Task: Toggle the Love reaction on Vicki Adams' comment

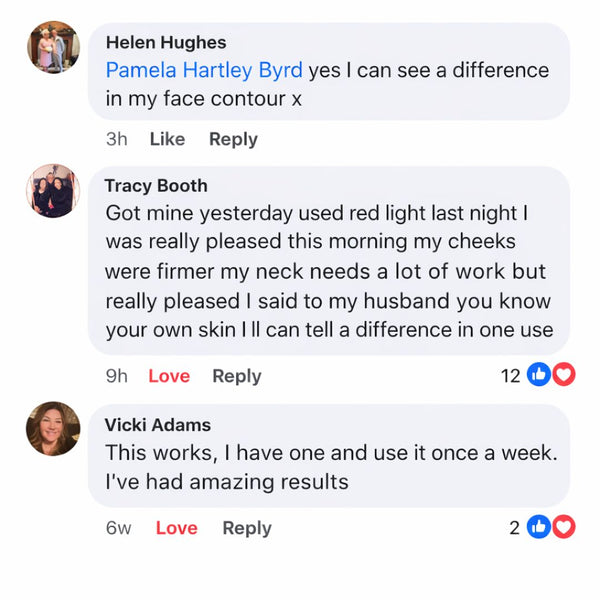Action: 176,528
